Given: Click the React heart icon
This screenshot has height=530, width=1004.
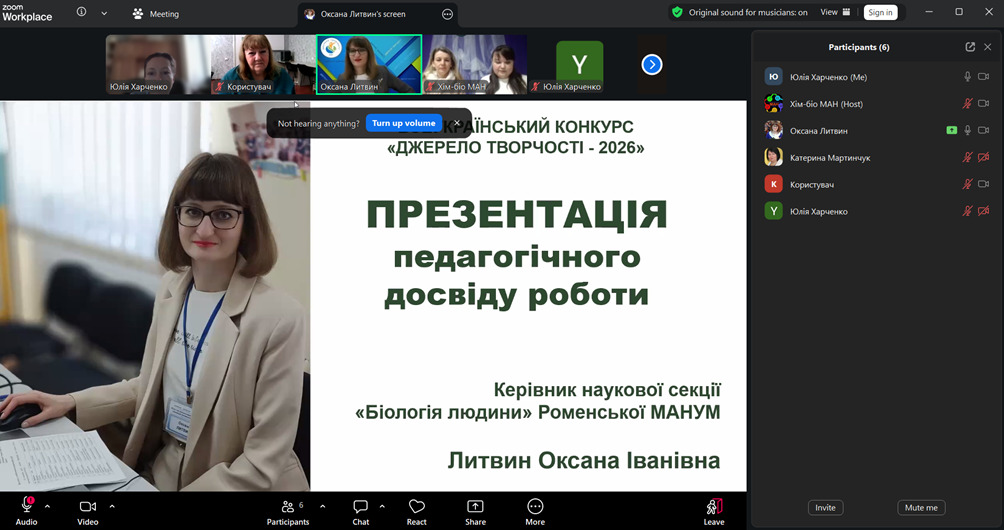Looking at the screenshot, I should (417, 510).
